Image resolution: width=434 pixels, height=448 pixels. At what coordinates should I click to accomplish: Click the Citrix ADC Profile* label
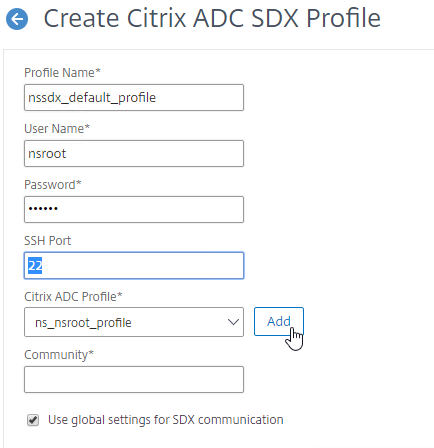(x=73, y=297)
